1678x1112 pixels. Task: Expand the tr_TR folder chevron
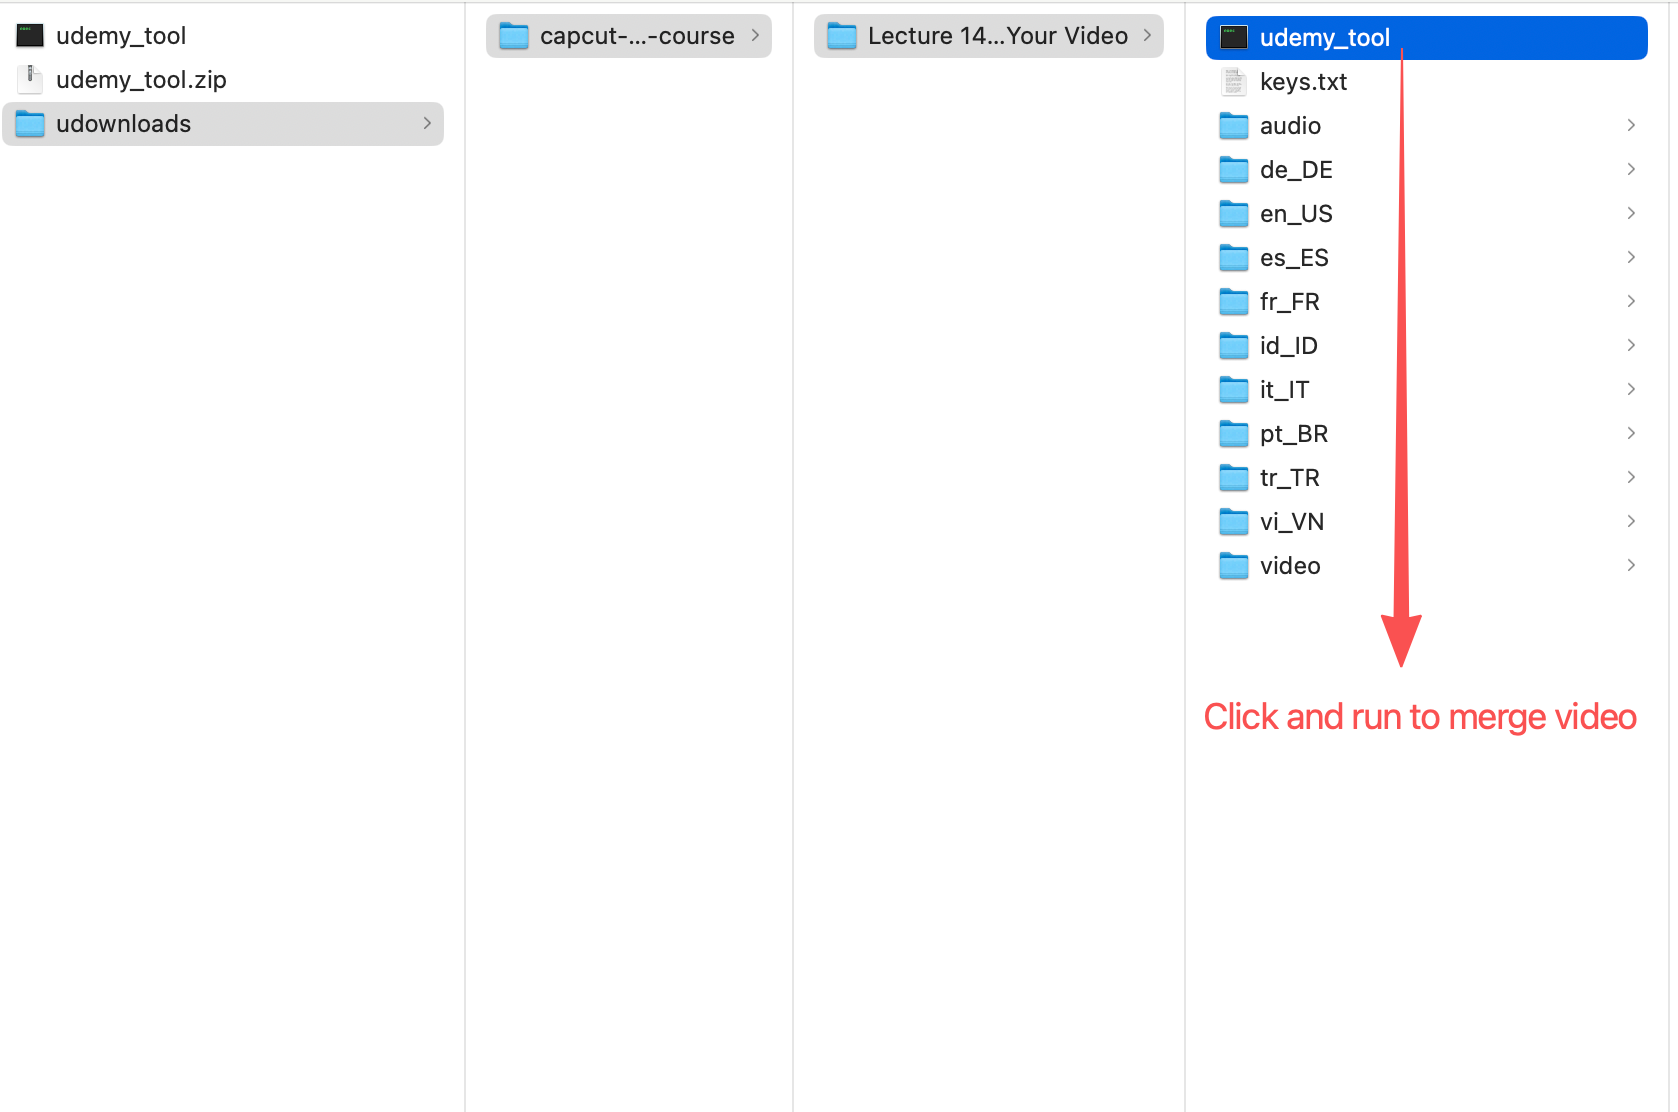point(1631,477)
